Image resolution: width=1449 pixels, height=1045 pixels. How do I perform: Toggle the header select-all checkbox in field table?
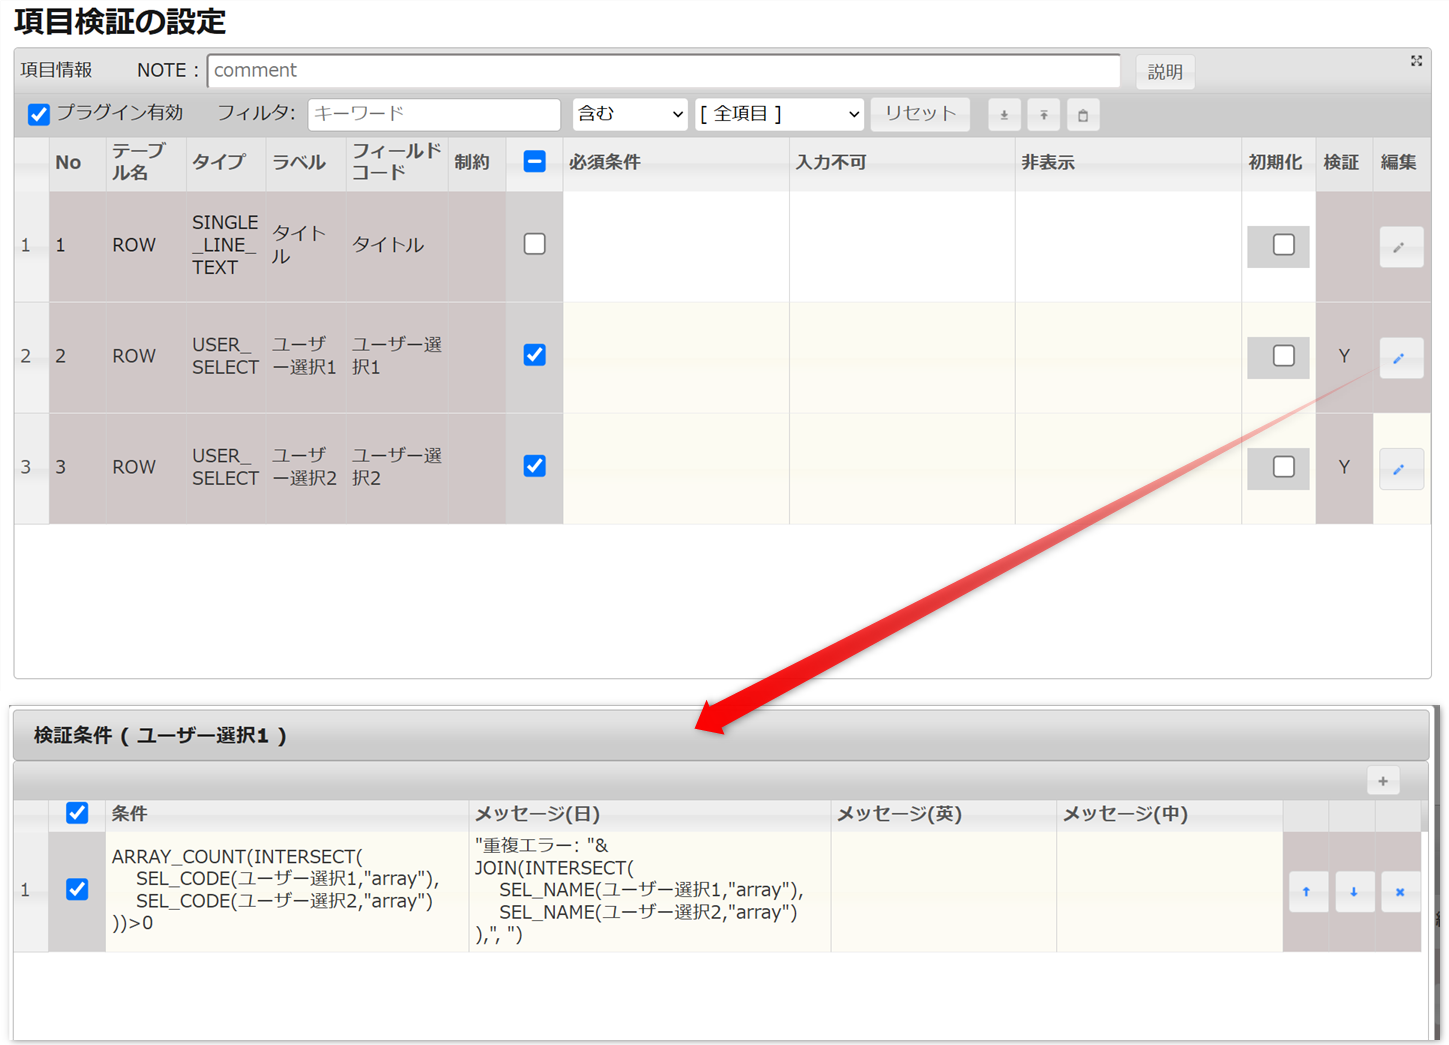[535, 161]
